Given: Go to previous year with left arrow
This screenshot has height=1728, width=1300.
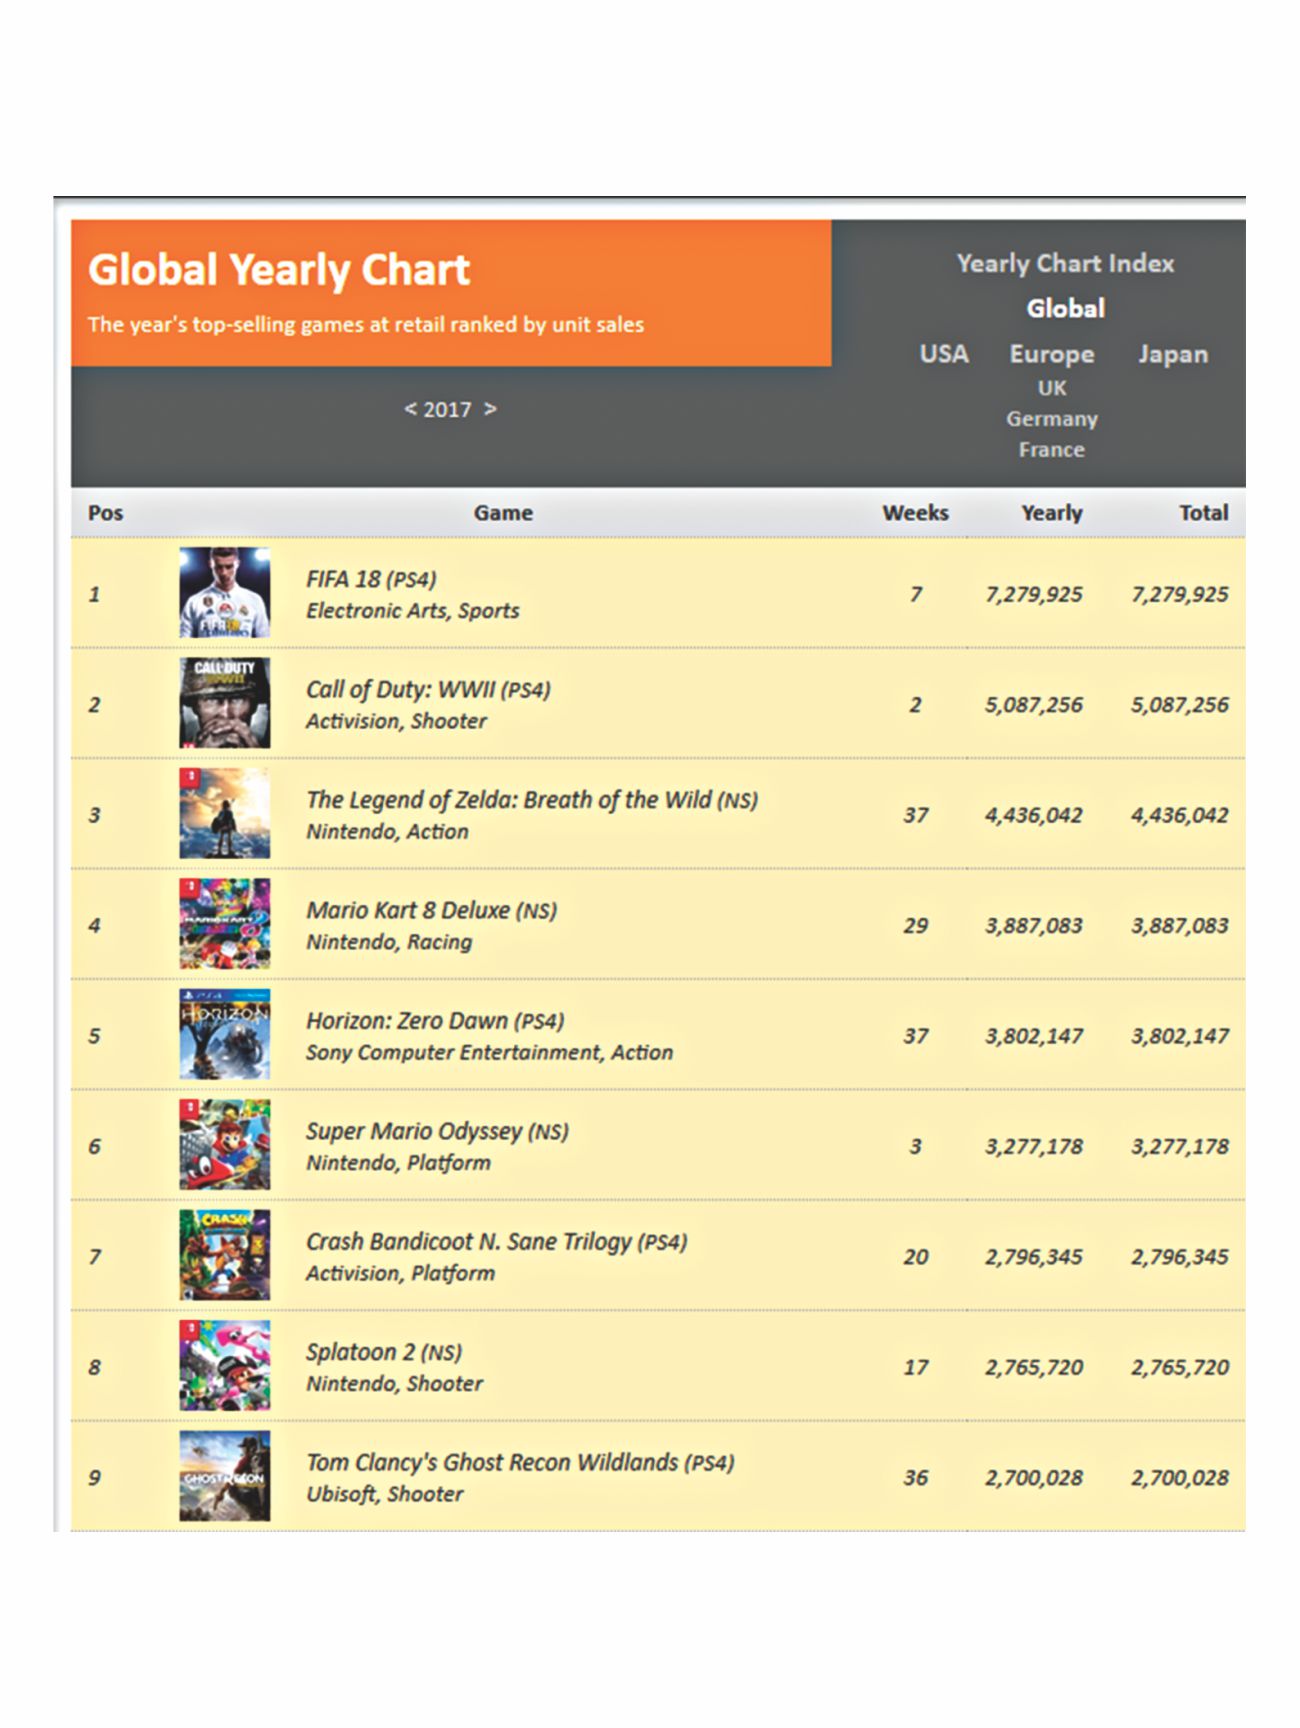Looking at the screenshot, I should pos(410,410).
